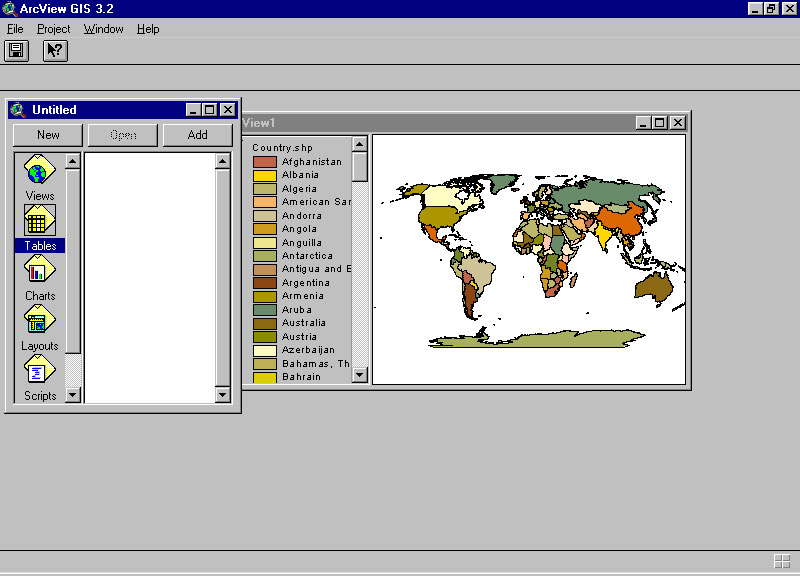The image size is (800, 576).
Task: Select the Scripts icon
Action: pos(40,371)
